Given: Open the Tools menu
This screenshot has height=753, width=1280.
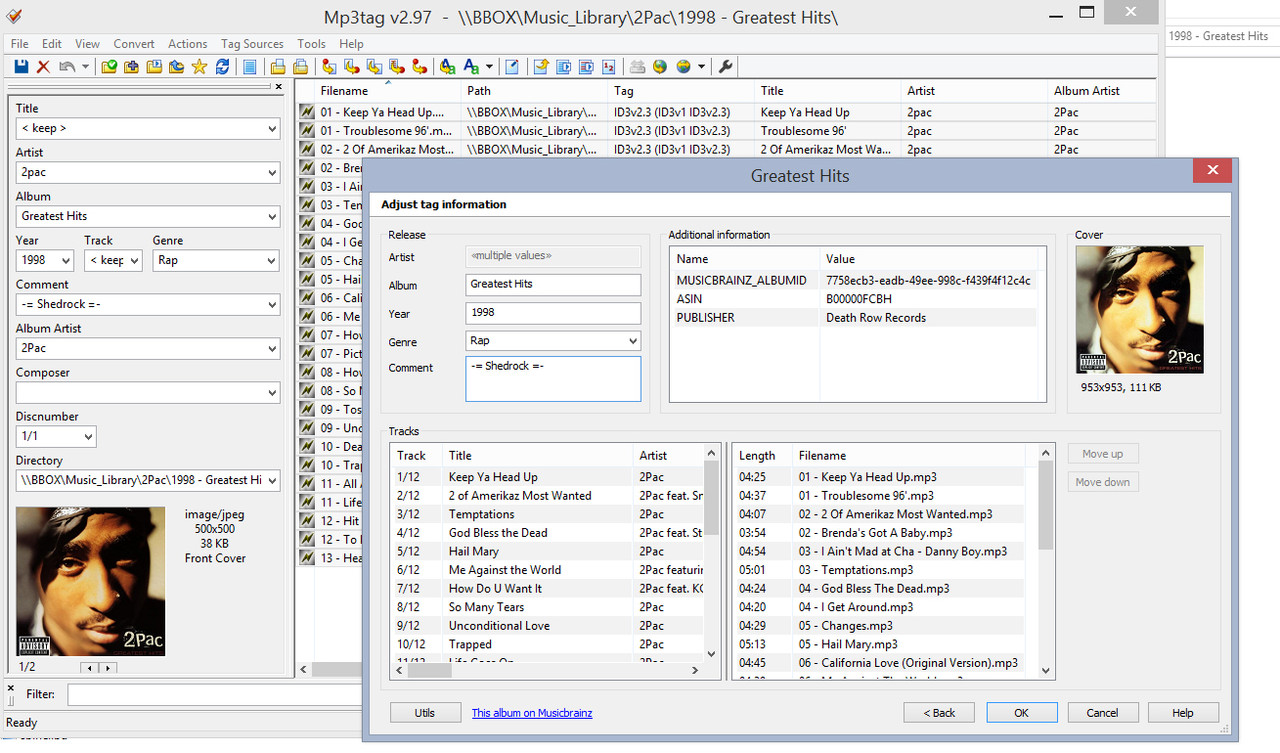Looking at the screenshot, I should point(311,44).
